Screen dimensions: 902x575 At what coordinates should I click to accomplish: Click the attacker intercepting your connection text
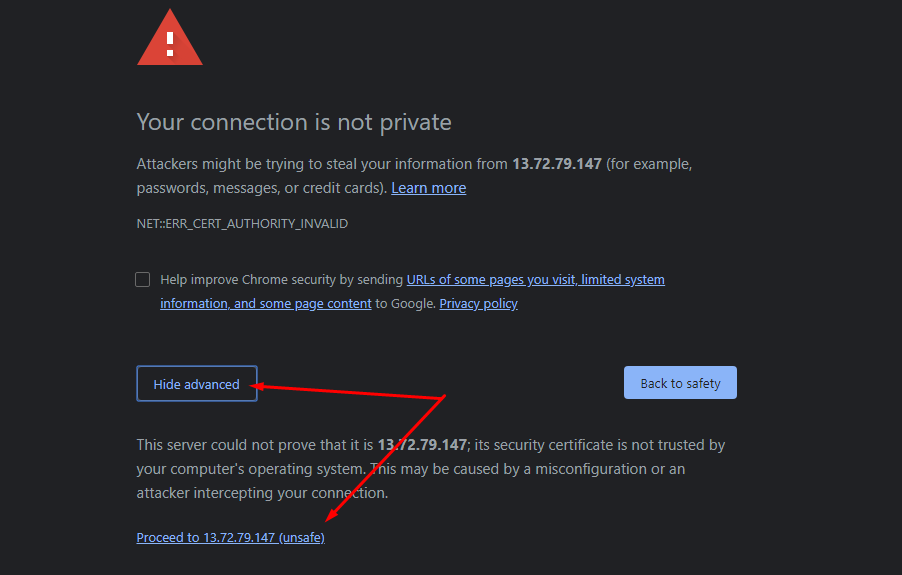262,493
